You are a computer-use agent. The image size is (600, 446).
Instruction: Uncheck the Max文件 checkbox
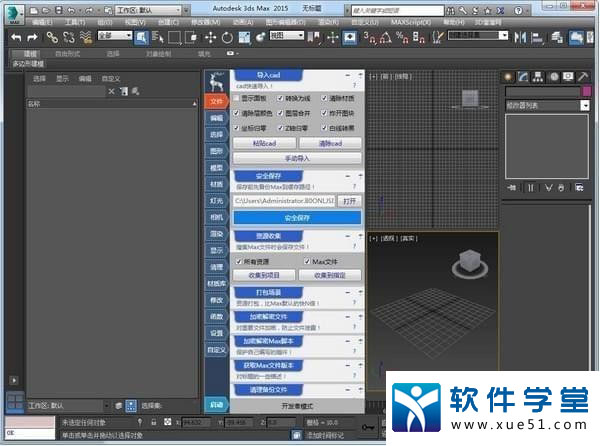point(307,262)
